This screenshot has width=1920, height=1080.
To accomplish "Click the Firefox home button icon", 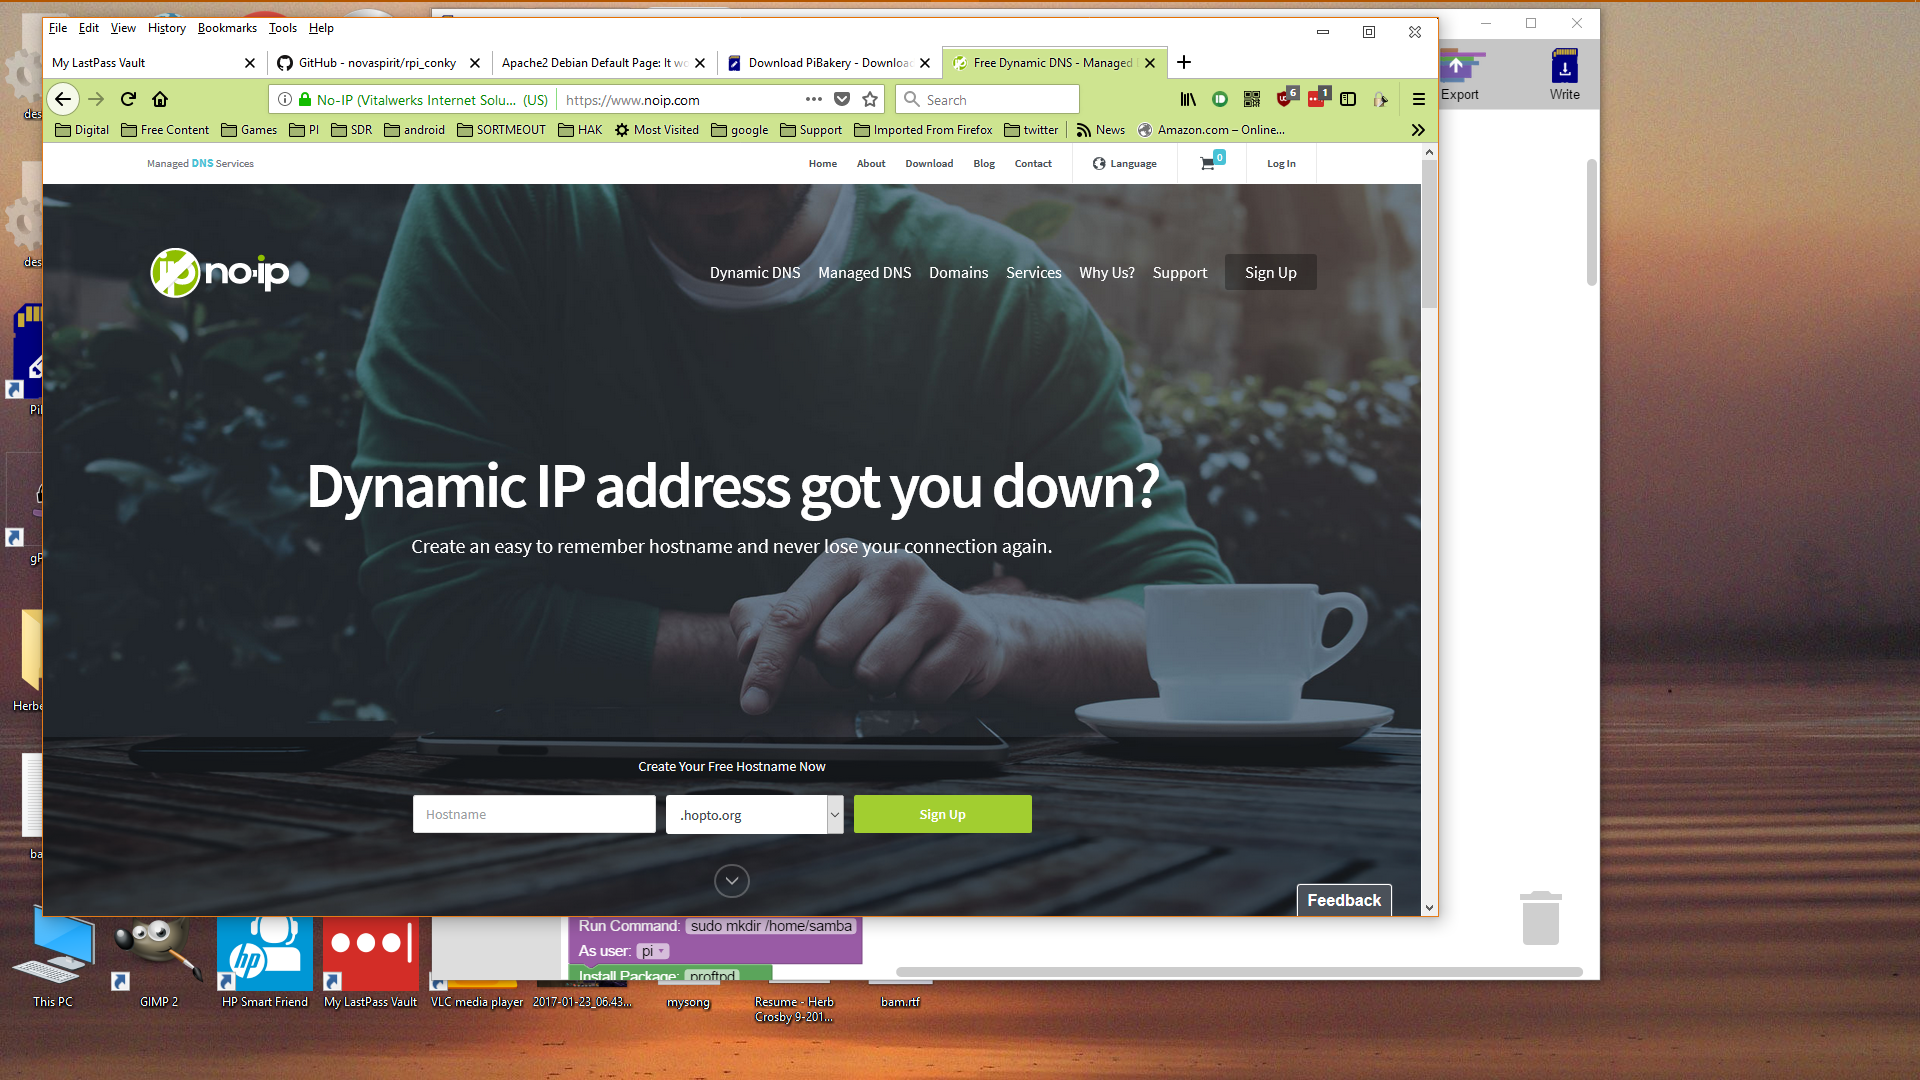I will tap(160, 100).
